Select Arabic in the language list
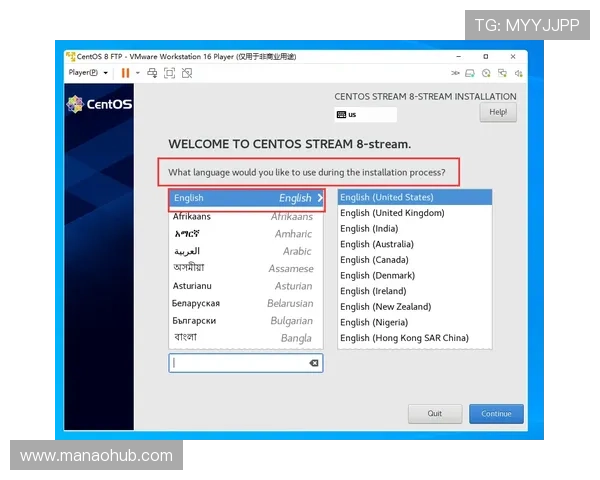This screenshot has height=480, width=600. 245,251
